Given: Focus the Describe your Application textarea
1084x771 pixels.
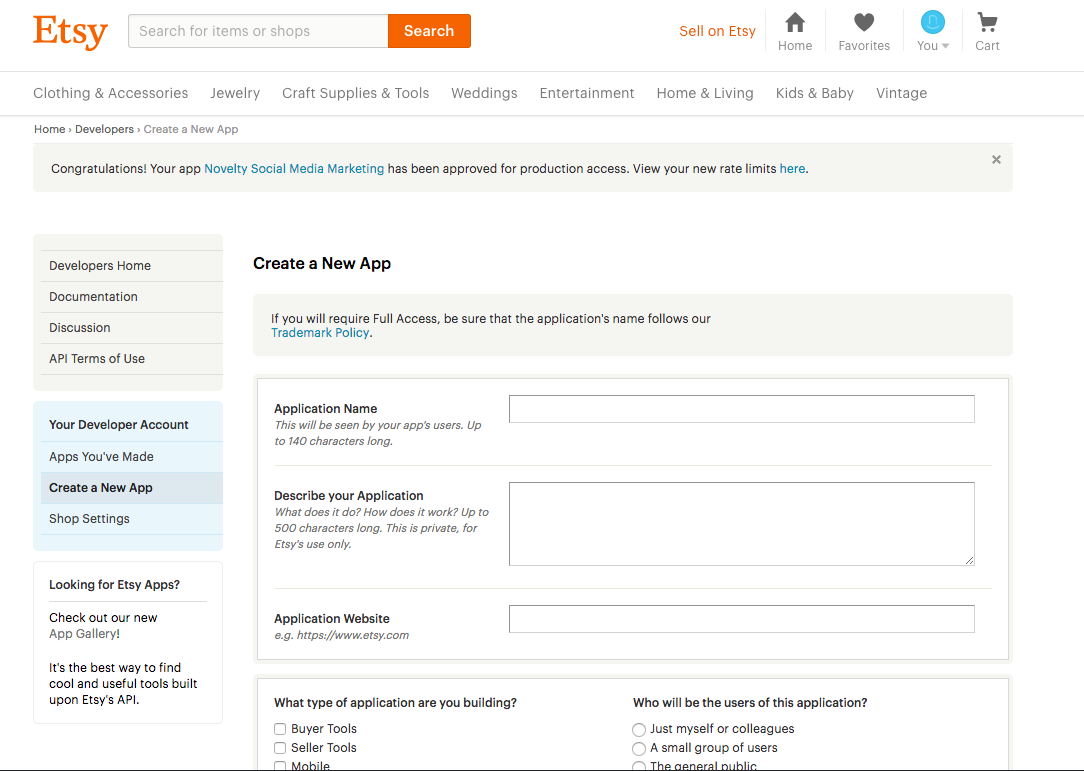Looking at the screenshot, I should coord(742,524).
